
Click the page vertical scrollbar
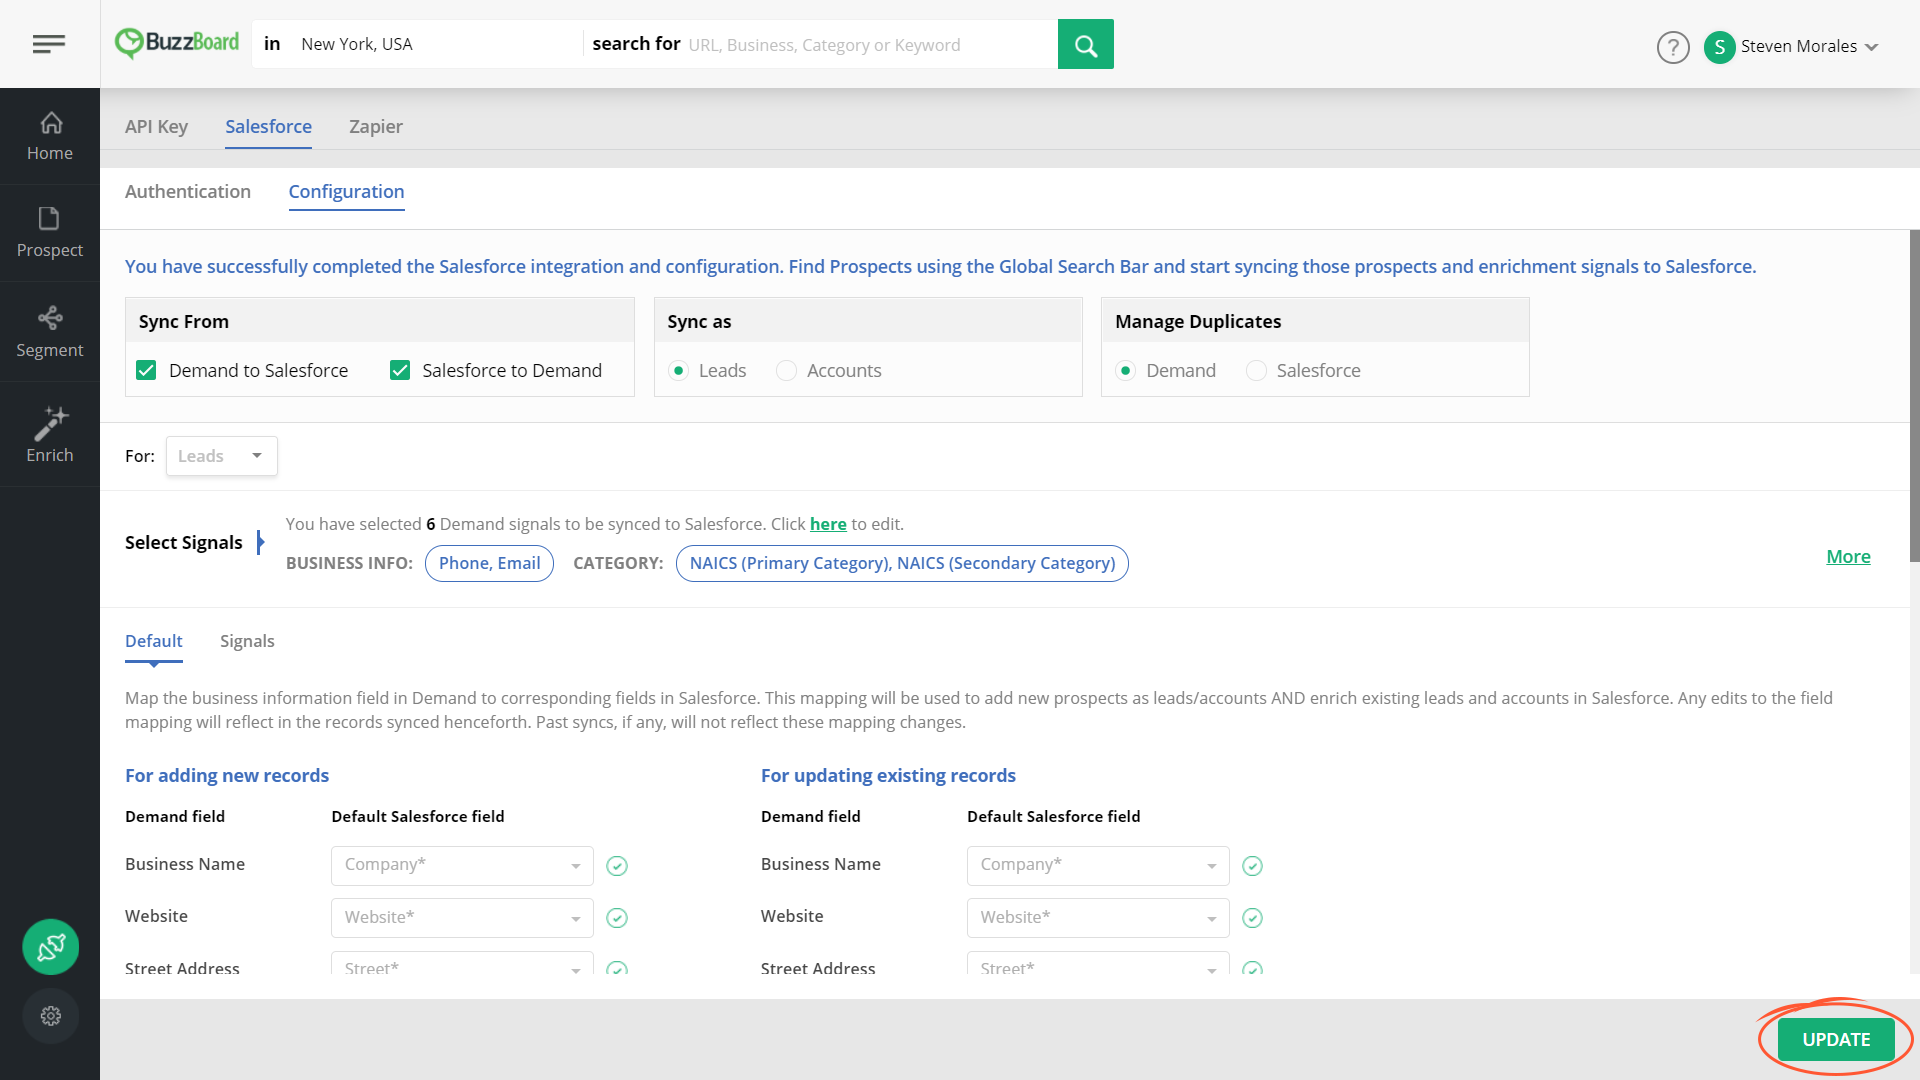1914,396
